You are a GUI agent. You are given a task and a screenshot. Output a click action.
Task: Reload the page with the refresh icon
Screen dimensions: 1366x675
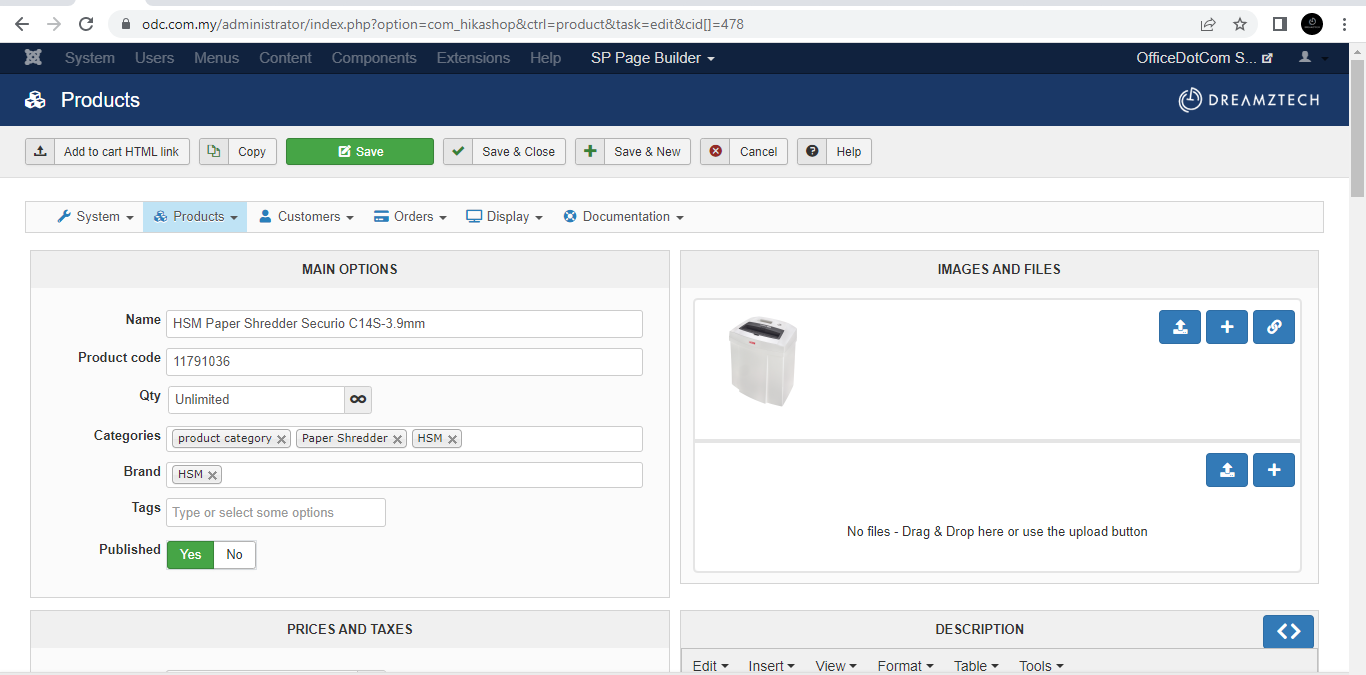86,24
